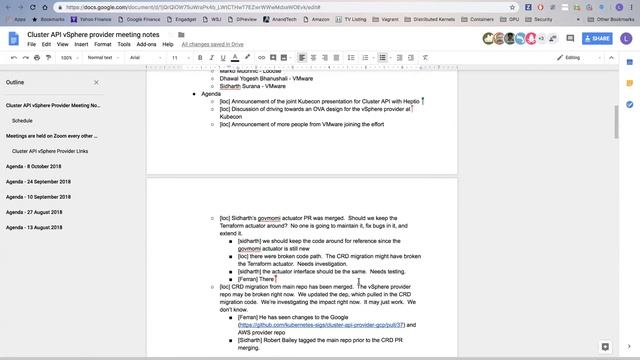
Task: Open the File menu
Action: pyautogui.click(x=31, y=44)
